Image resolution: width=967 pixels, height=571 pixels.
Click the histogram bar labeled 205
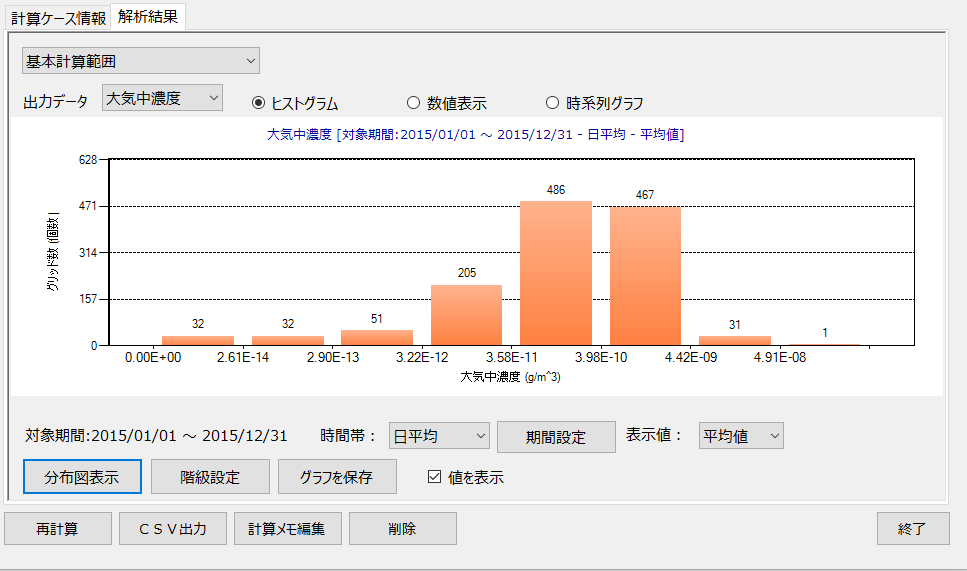point(466,315)
